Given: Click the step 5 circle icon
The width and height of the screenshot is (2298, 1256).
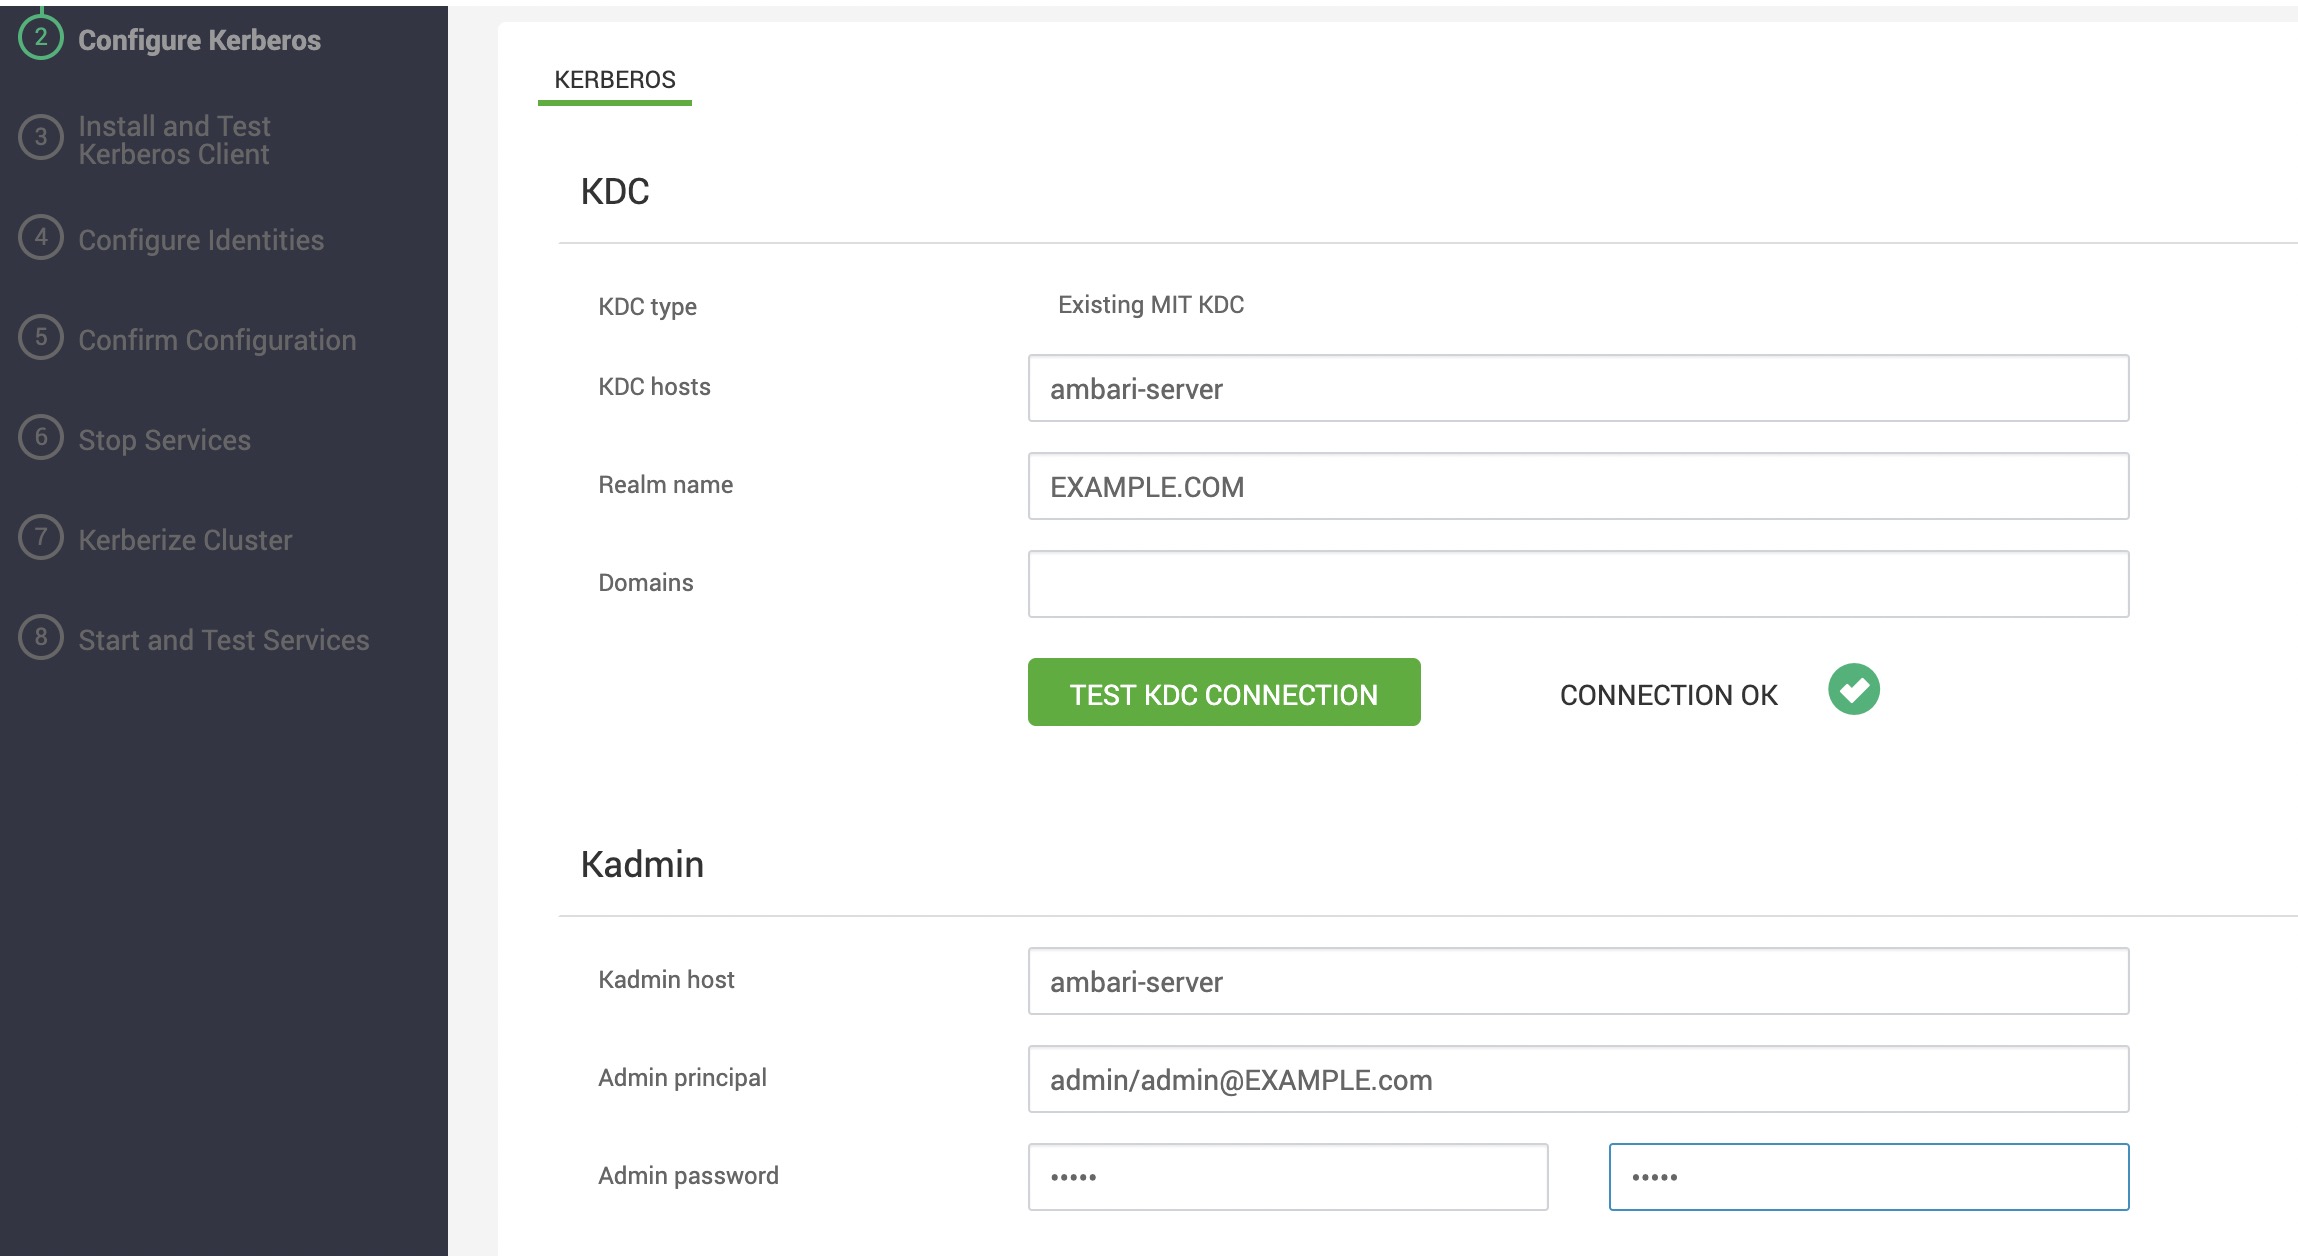Looking at the screenshot, I should coord(40,338).
